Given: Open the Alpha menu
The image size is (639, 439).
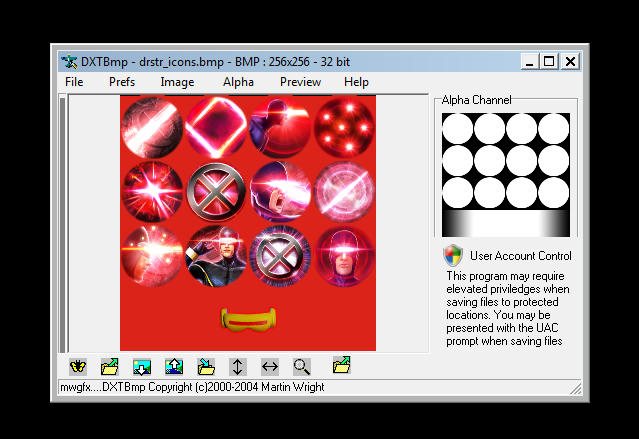Looking at the screenshot, I should click(x=238, y=82).
